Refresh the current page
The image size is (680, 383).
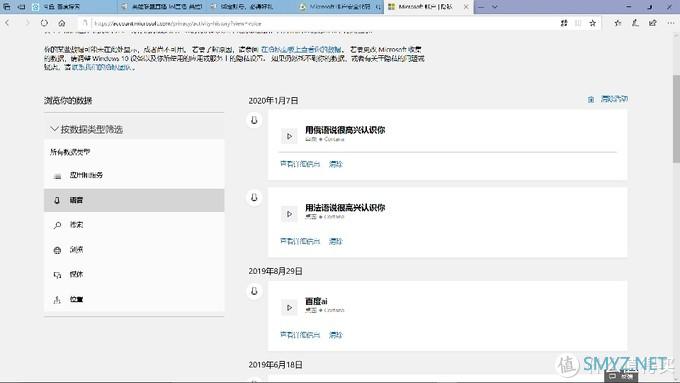click(x=44, y=23)
